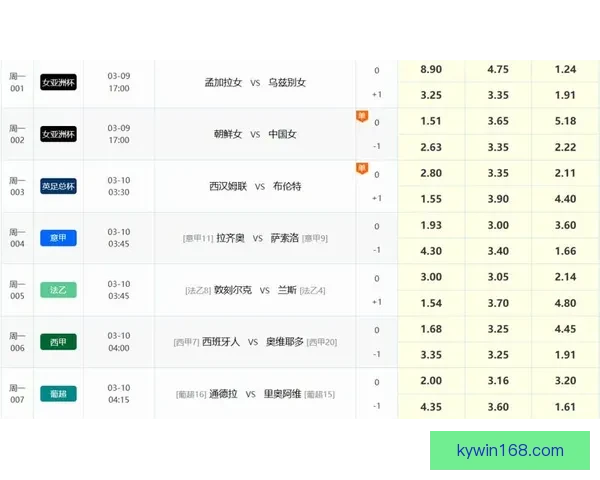Click the [西甲20] ranking label
This screenshot has height=480, width=600.
[322, 342]
